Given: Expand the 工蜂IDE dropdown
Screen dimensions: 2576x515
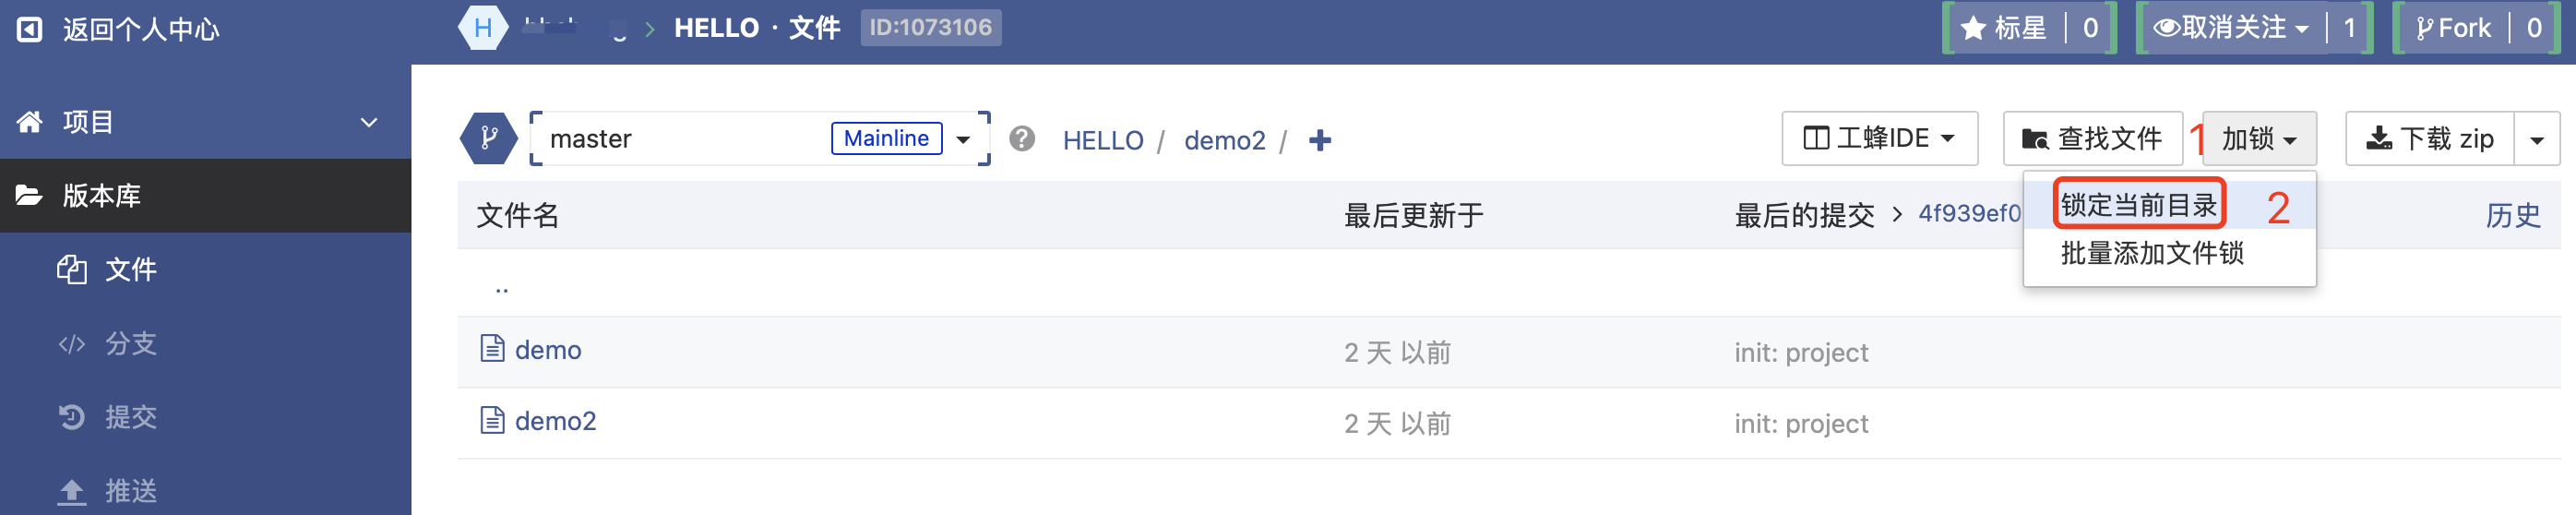Looking at the screenshot, I should [x=1878, y=138].
